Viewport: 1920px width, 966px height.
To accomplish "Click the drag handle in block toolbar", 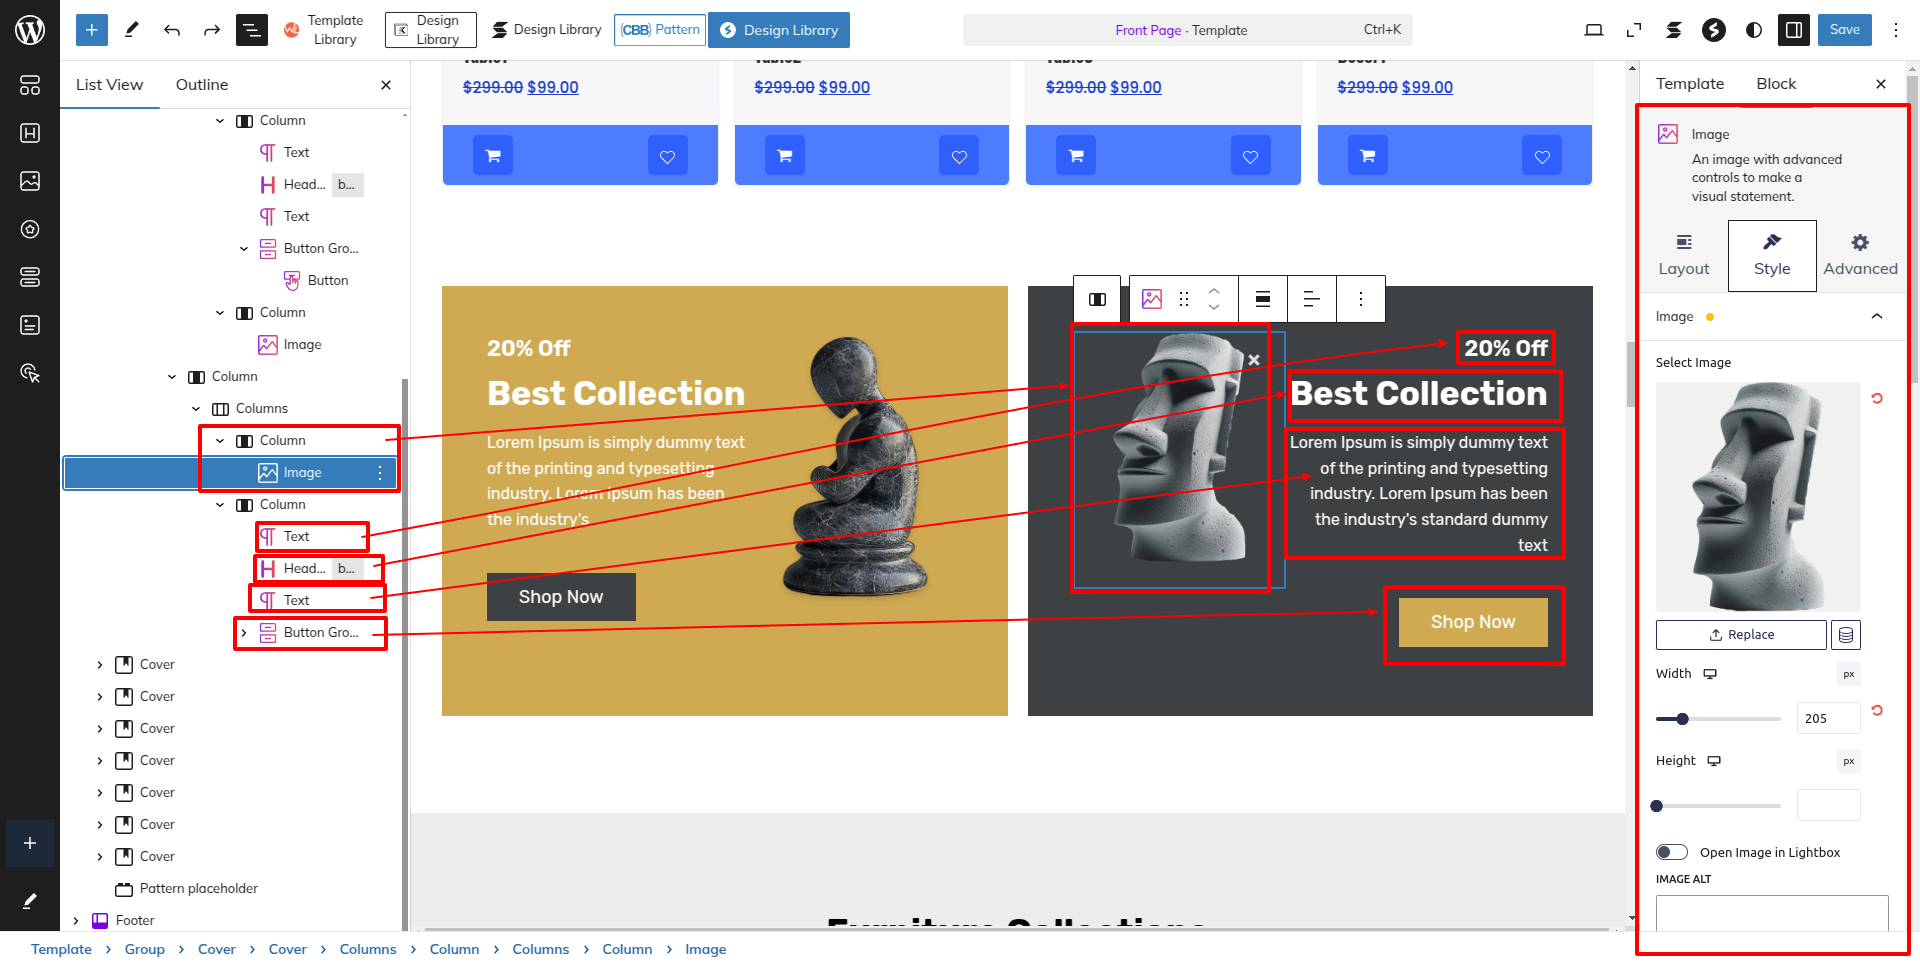I will [x=1184, y=299].
